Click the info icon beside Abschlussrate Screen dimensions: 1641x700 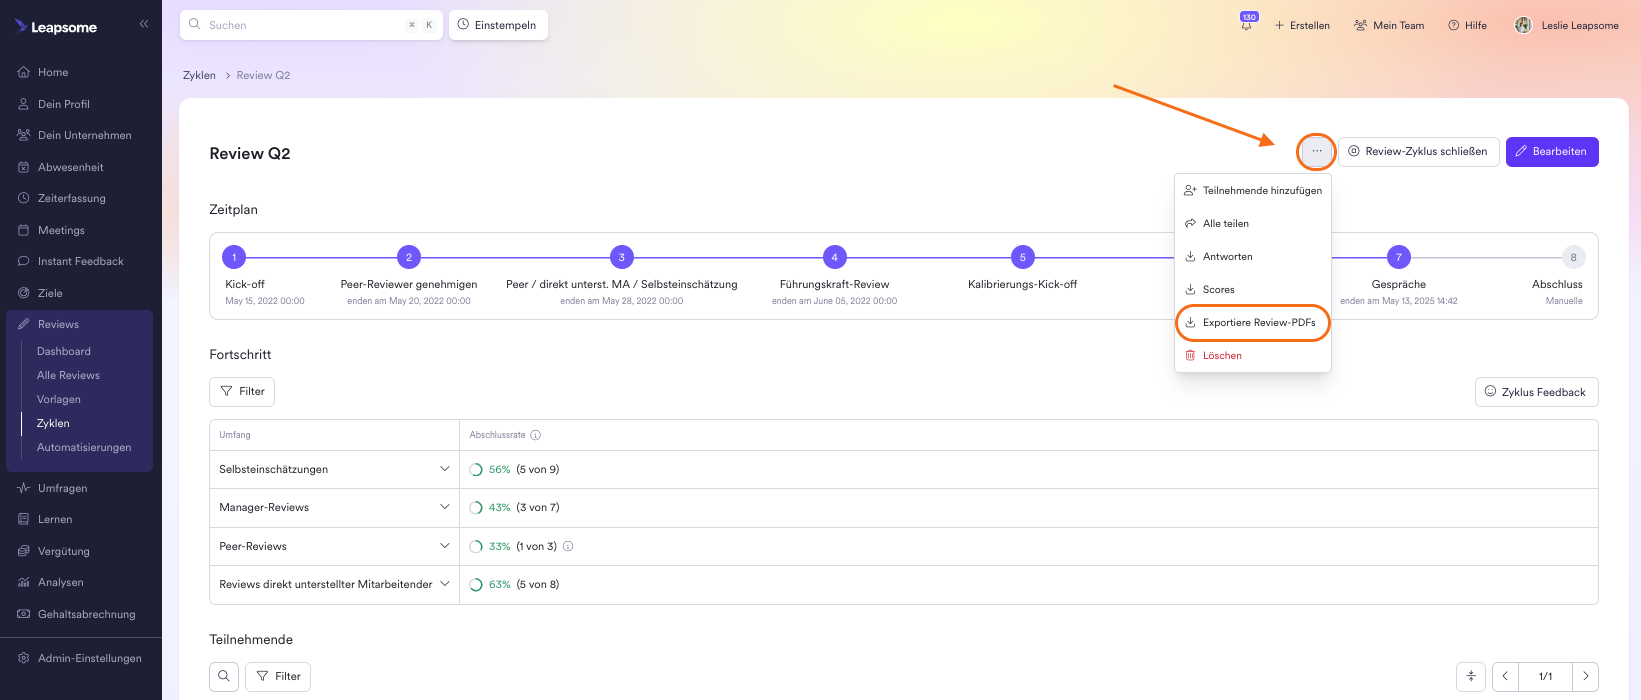pyautogui.click(x=536, y=435)
